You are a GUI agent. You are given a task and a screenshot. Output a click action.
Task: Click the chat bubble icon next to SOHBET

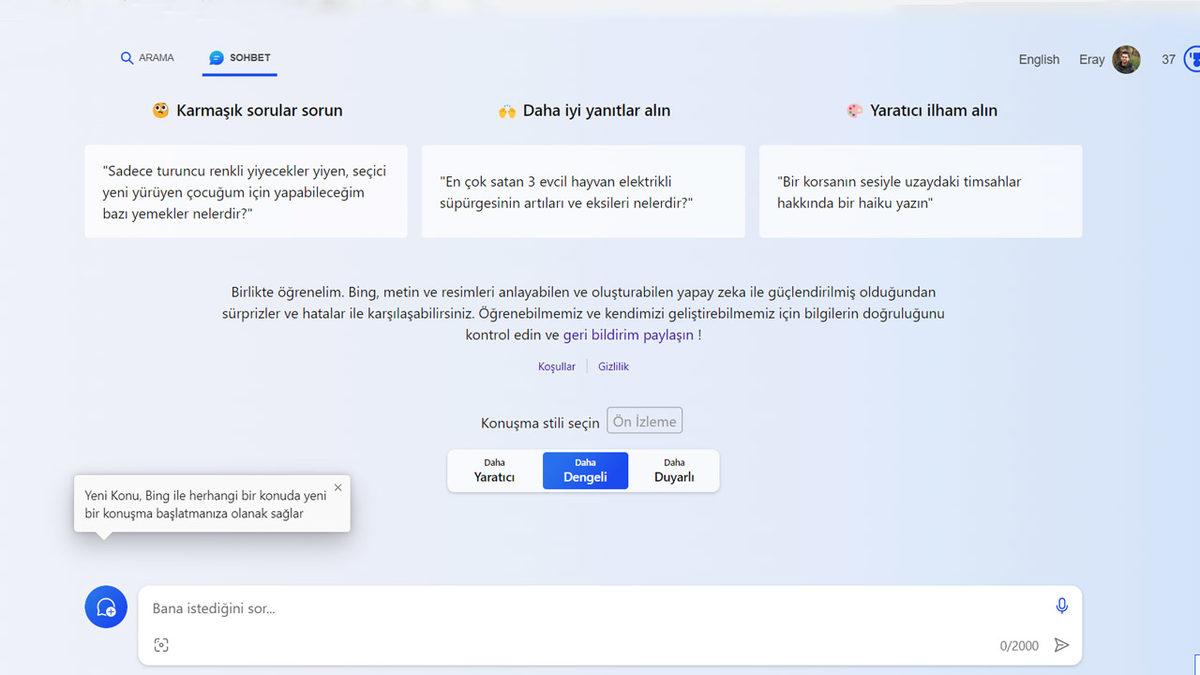pyautogui.click(x=213, y=57)
